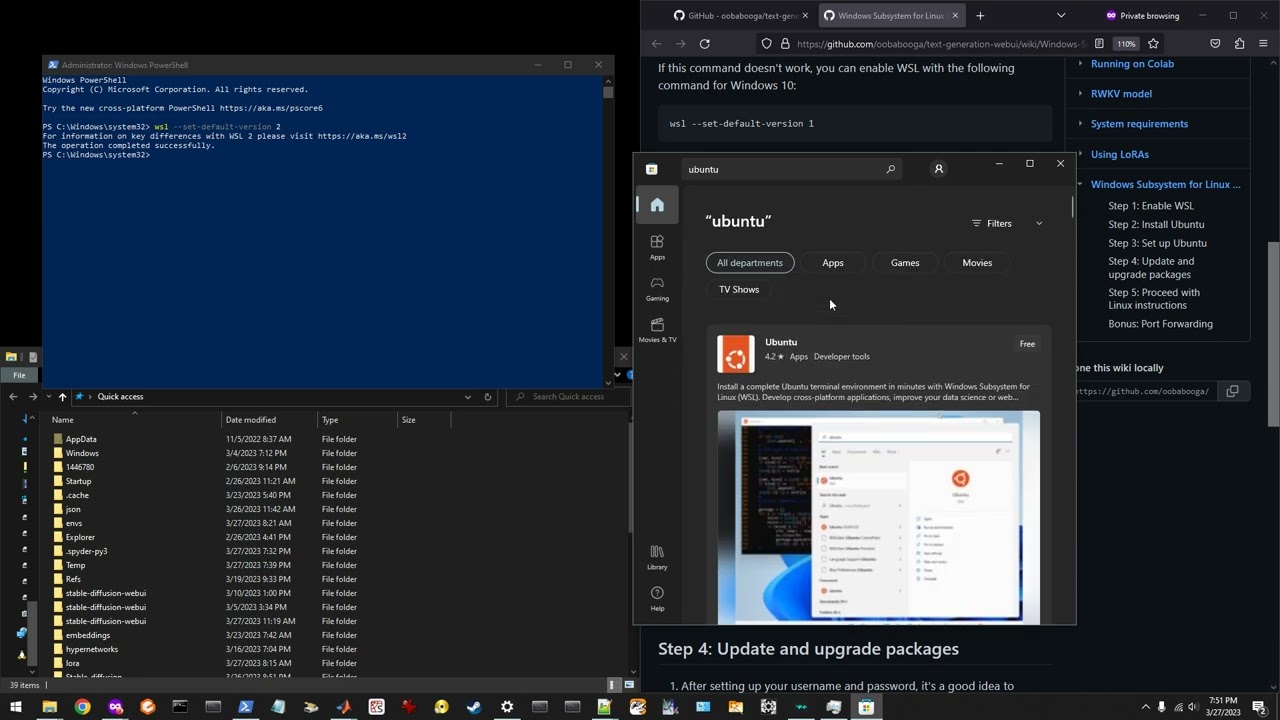Open Gaming section in Store sidebar

(657, 288)
